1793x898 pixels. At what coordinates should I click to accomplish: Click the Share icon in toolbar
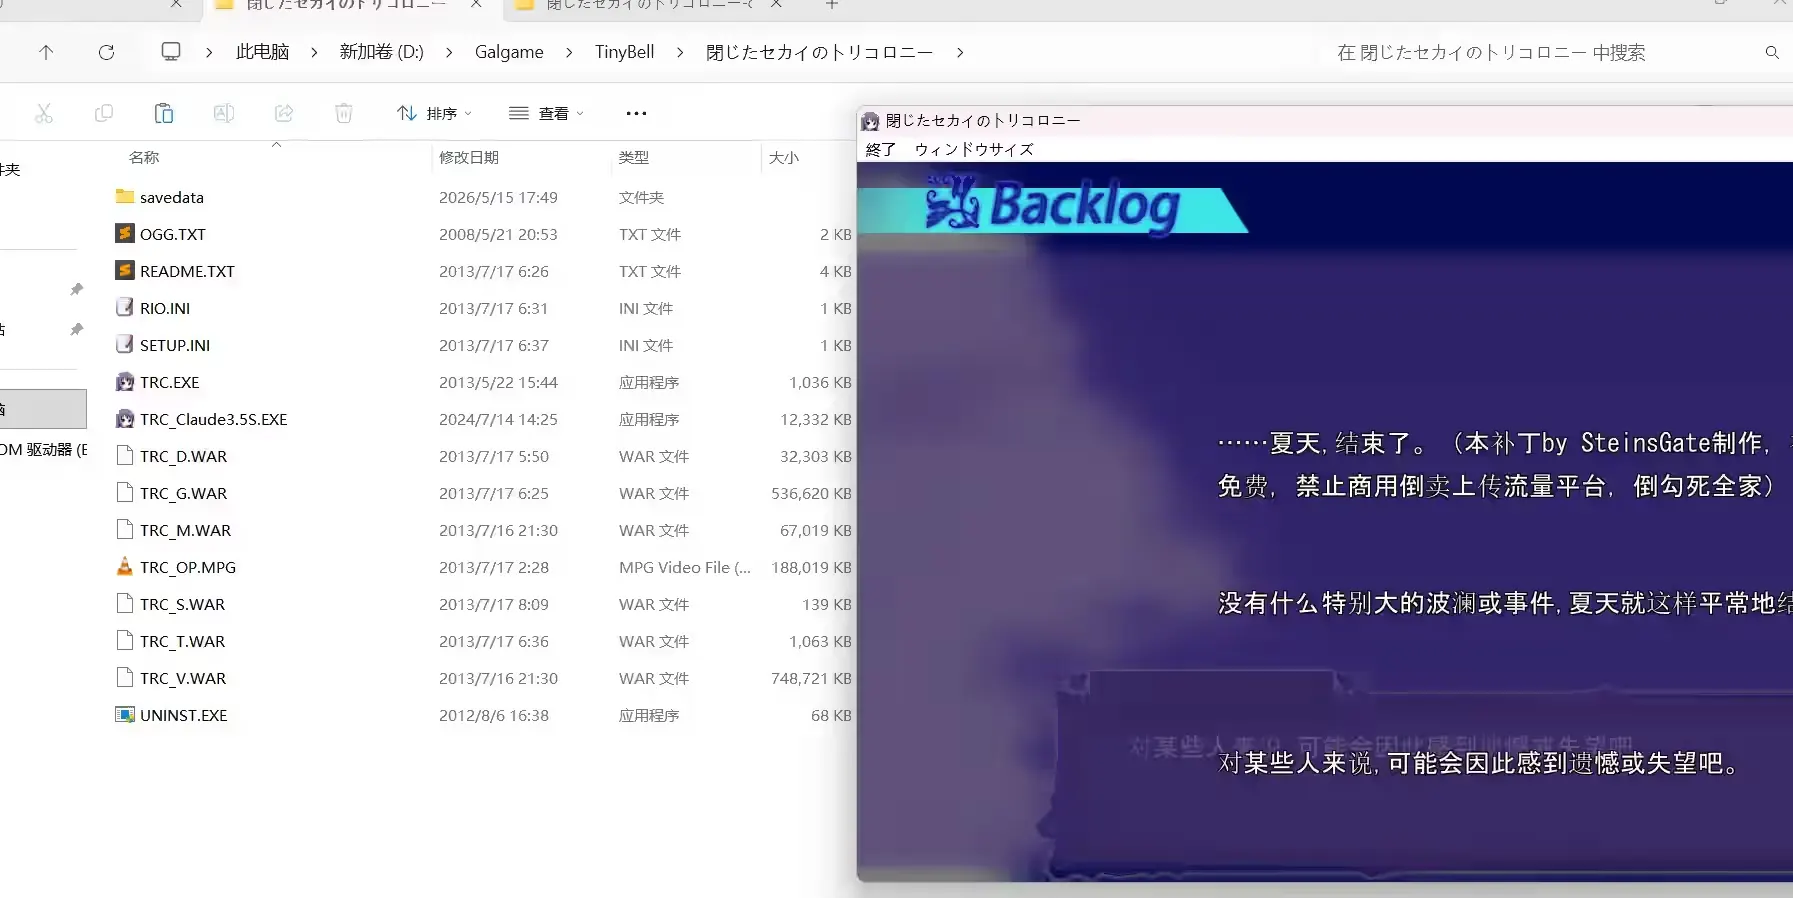284,113
